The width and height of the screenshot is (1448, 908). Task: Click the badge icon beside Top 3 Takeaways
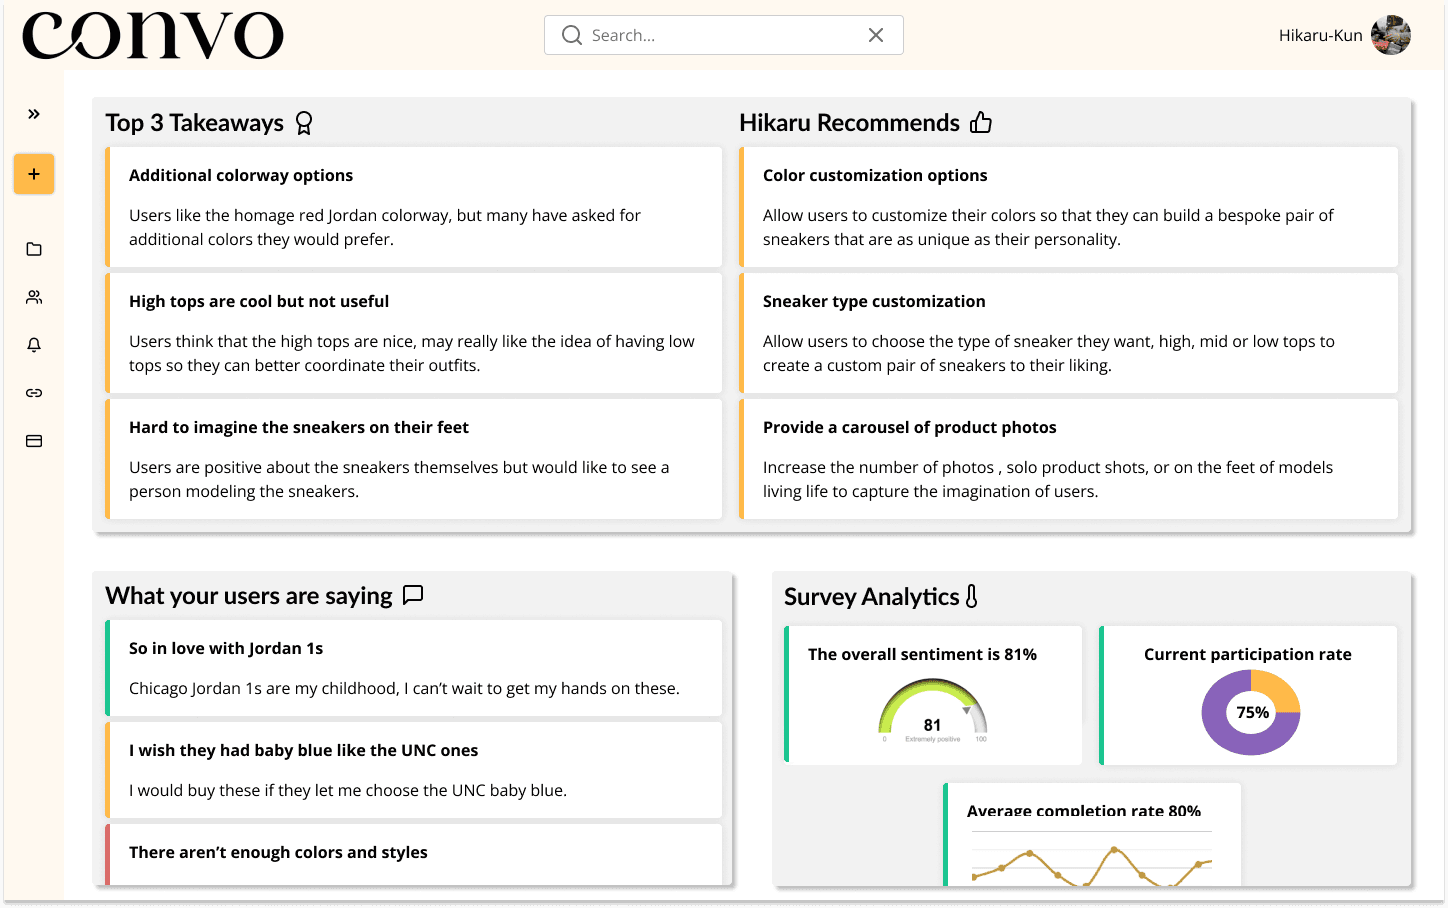coord(303,122)
